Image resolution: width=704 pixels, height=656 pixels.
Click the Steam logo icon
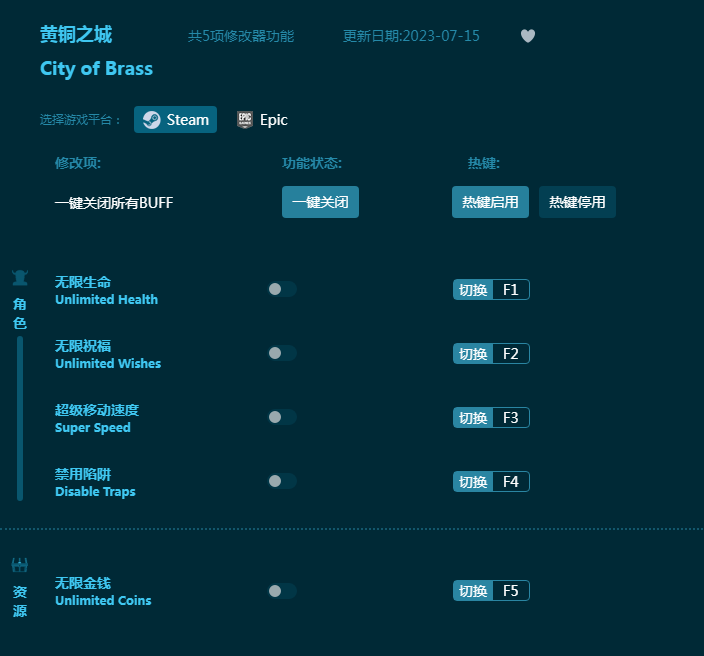[x=151, y=120]
